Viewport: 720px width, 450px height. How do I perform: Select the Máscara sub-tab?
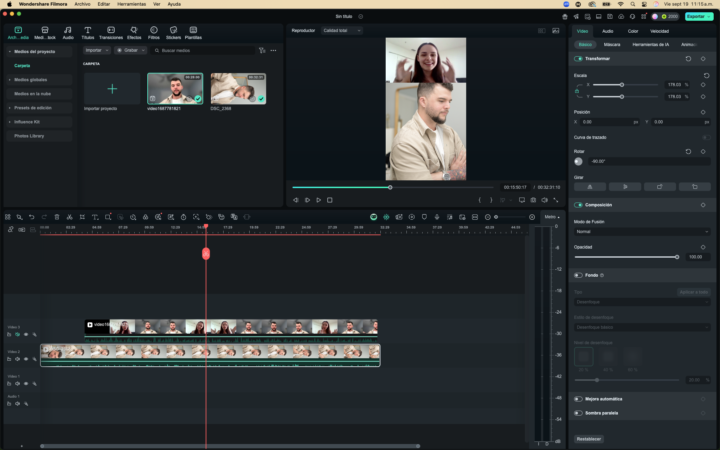tap(612, 45)
